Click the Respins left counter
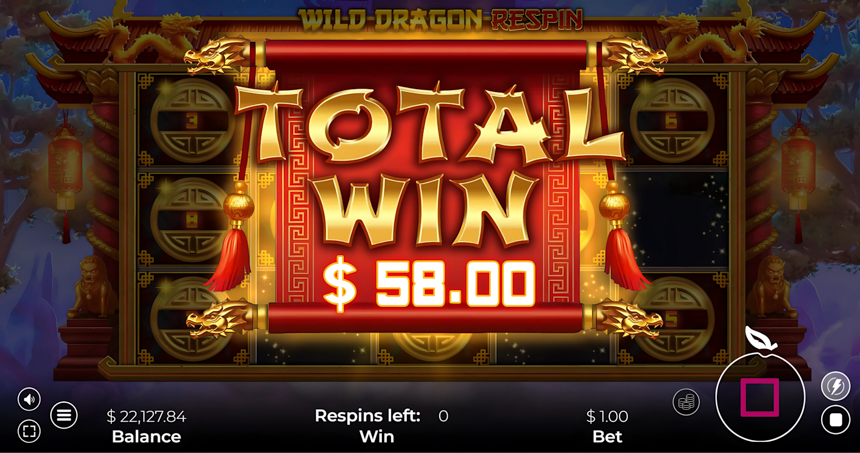 pyautogui.click(x=382, y=416)
